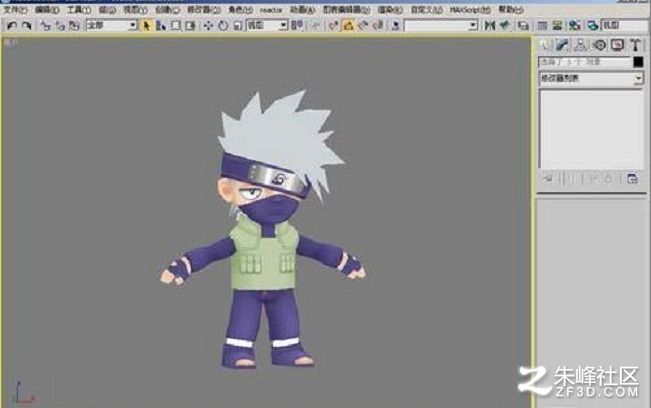Viewport: 651px width, 408px height.
Task: Switch to the Hierarchy command panel tab
Action: point(581,45)
